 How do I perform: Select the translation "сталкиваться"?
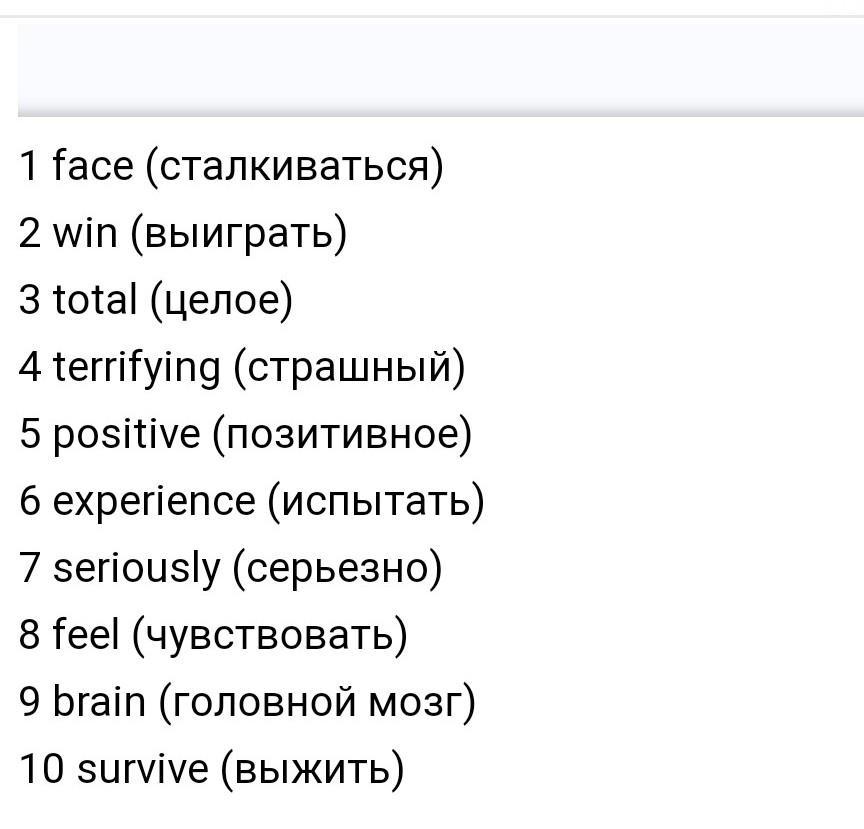click(294, 166)
